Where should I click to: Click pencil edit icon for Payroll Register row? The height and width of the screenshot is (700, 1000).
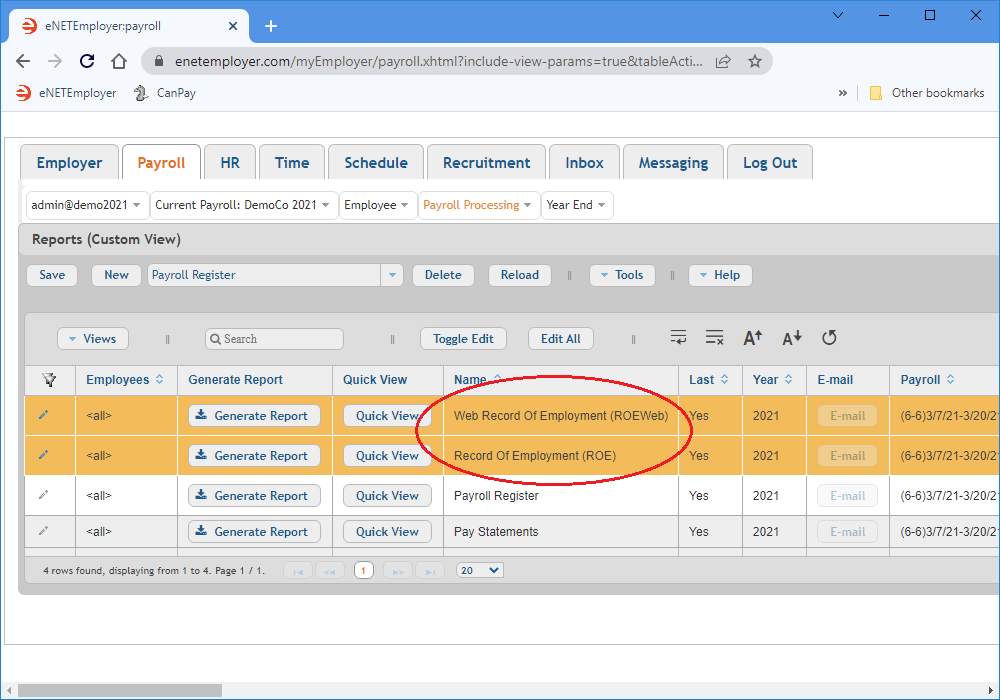point(43,495)
